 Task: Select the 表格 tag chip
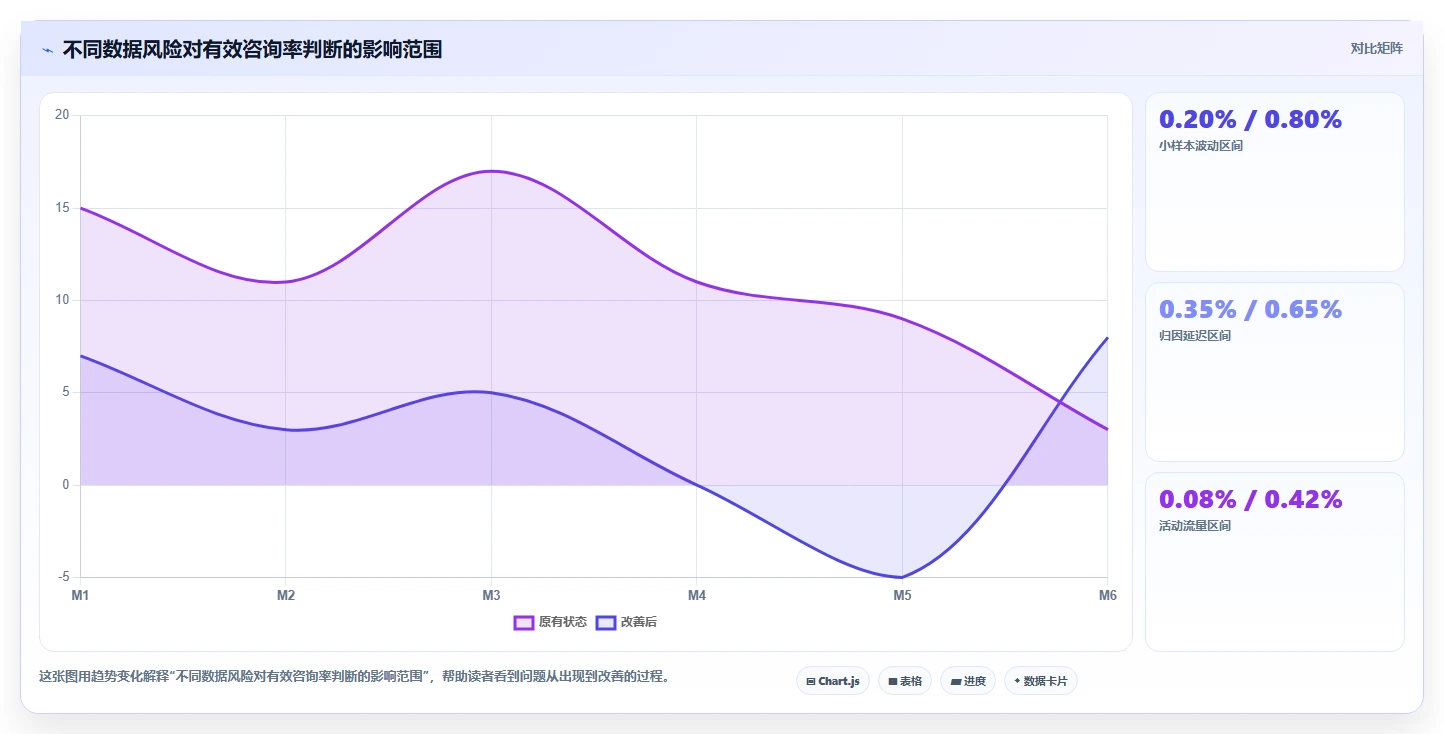pyautogui.click(x=905, y=681)
